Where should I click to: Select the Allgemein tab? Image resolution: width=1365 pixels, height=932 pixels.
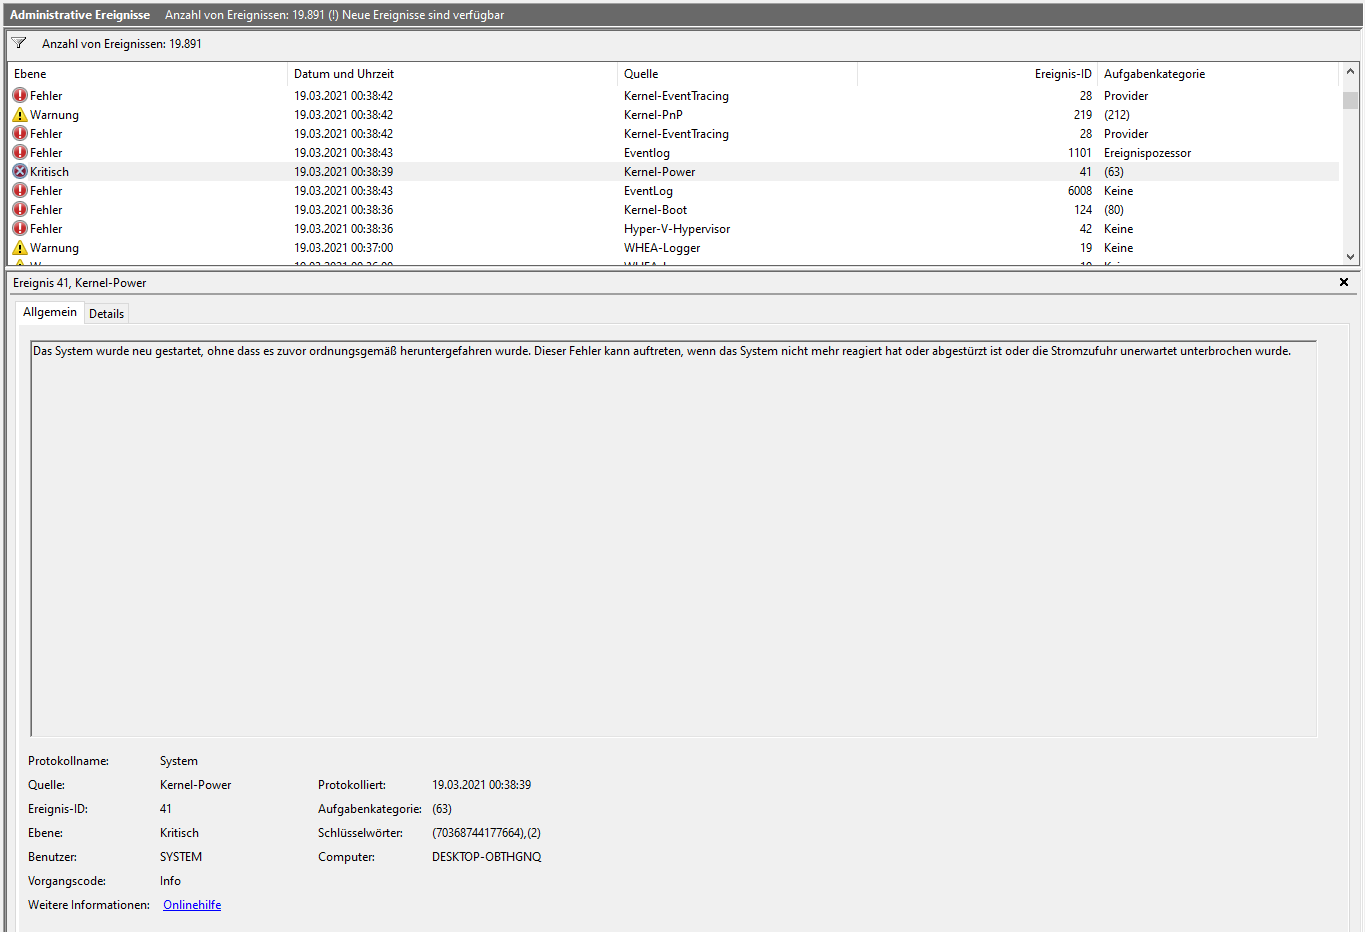[x=50, y=312]
